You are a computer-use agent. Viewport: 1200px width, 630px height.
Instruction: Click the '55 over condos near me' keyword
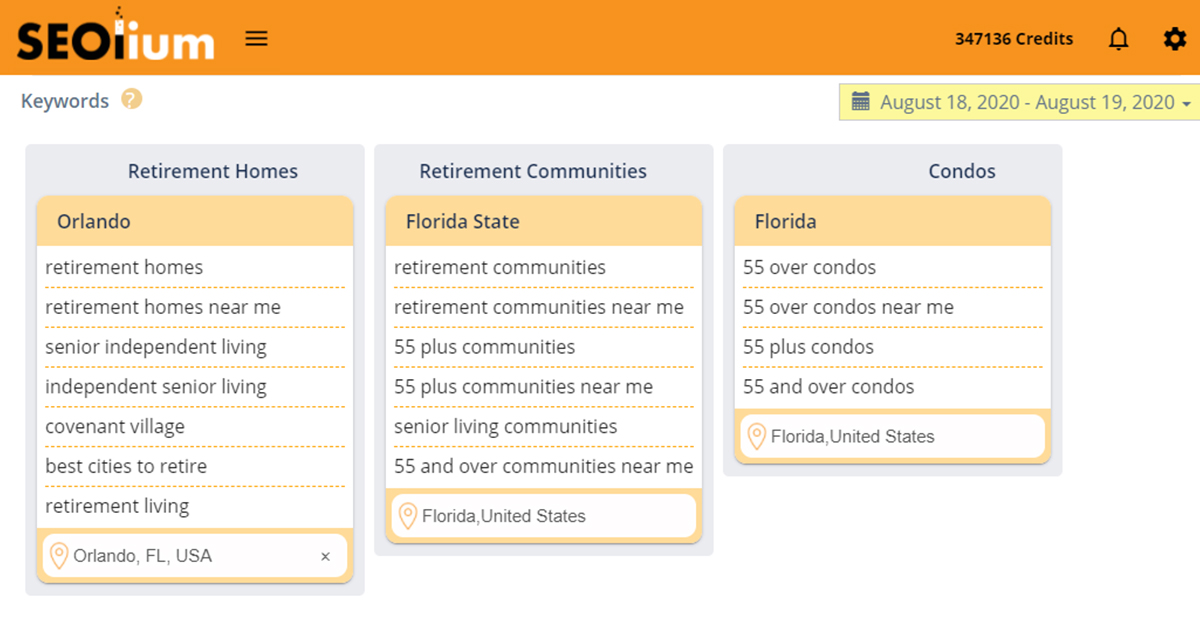(x=848, y=307)
